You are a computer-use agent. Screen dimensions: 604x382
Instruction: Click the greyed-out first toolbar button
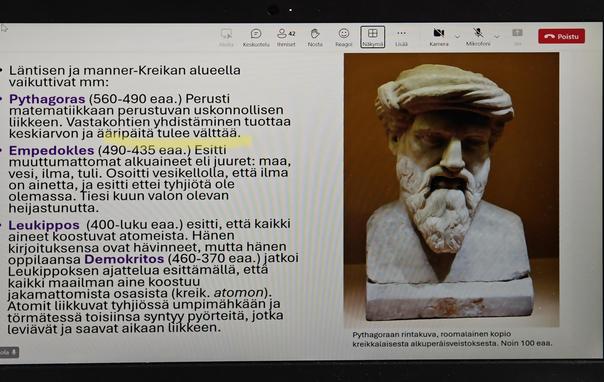[226, 38]
